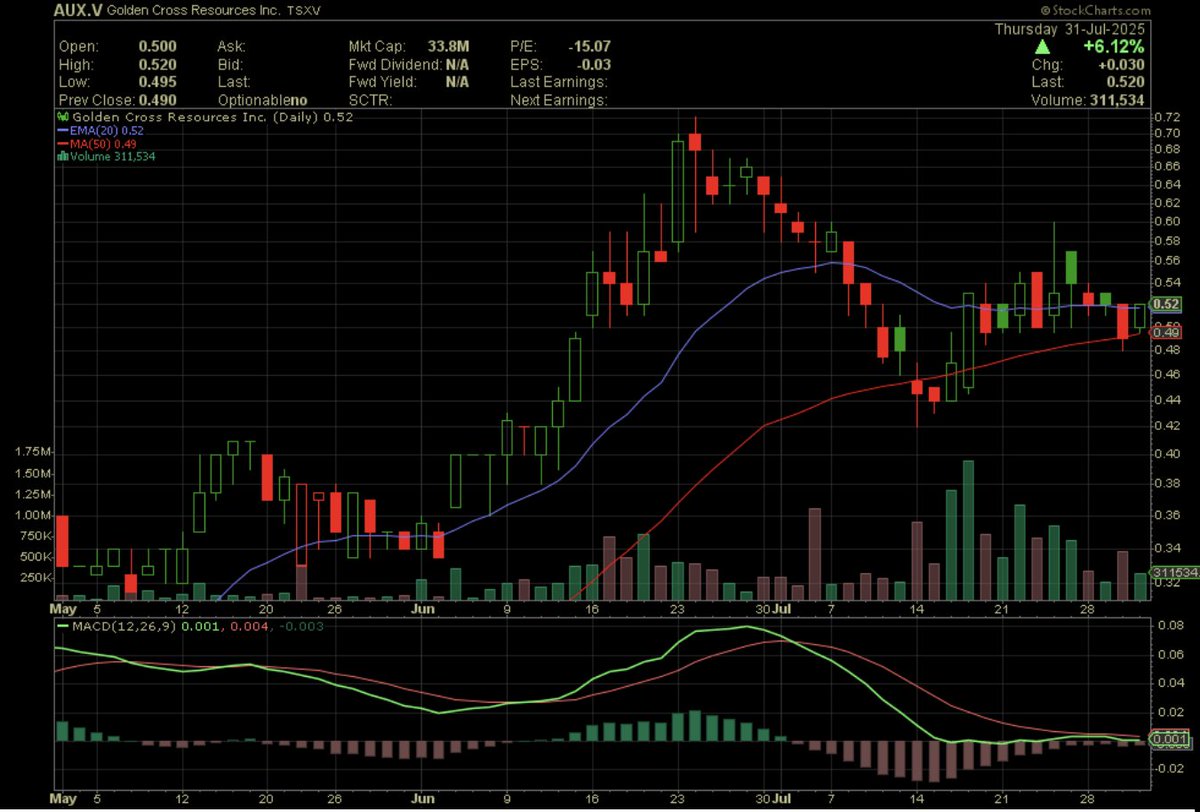This screenshot has width=1200, height=812.
Task: Click the 0.40 price axis label
Action: coord(1168,453)
